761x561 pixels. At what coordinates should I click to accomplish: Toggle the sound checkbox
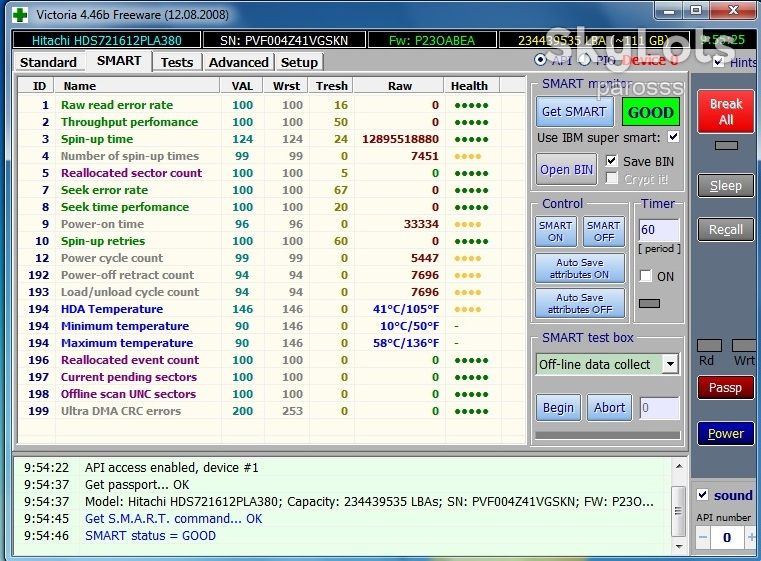(x=702, y=495)
